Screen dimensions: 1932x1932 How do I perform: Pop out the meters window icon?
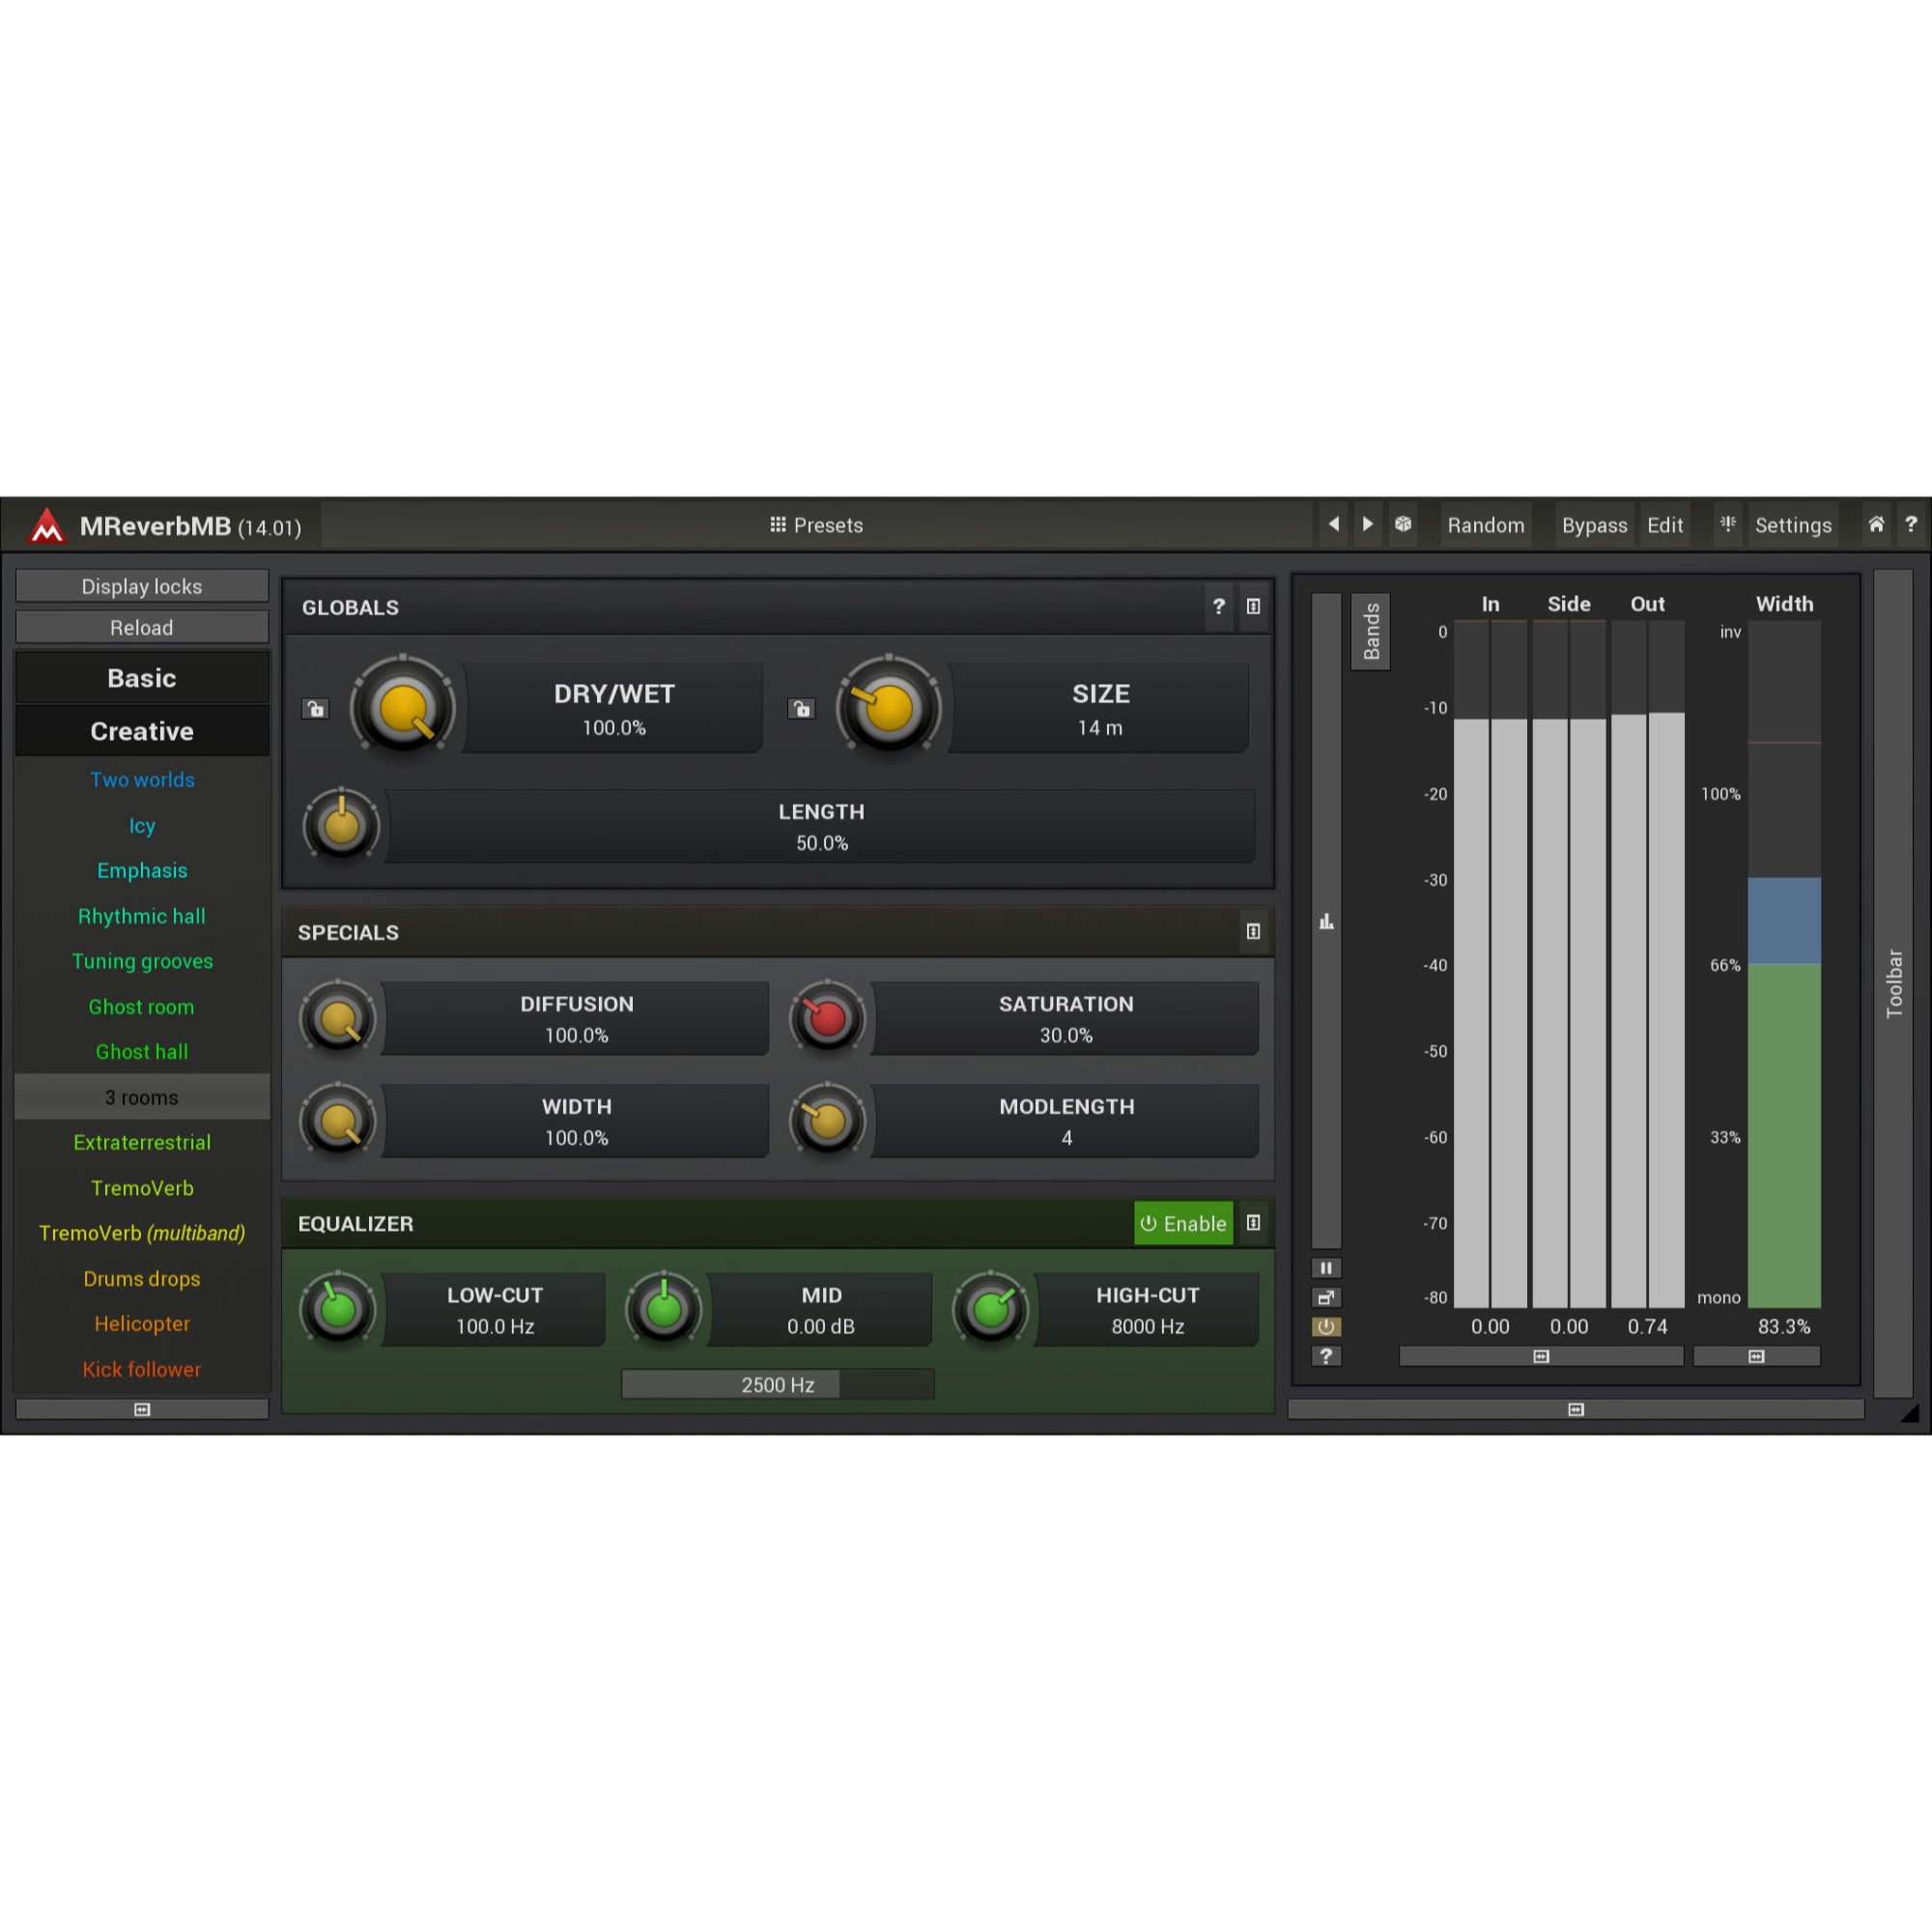[x=1326, y=1297]
